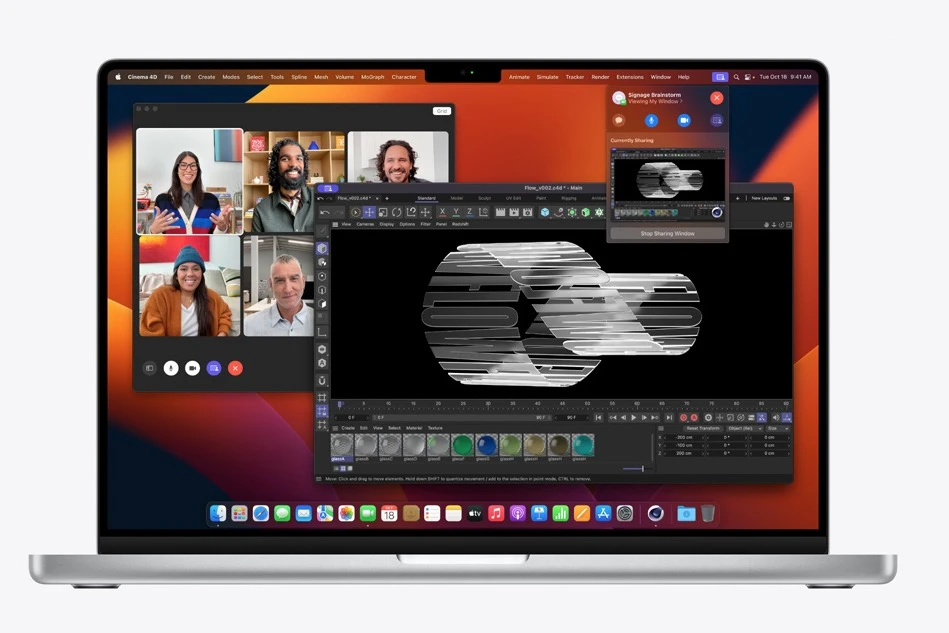Click the live selection tool icon
Image resolution: width=949 pixels, height=633 pixels.
(355, 212)
